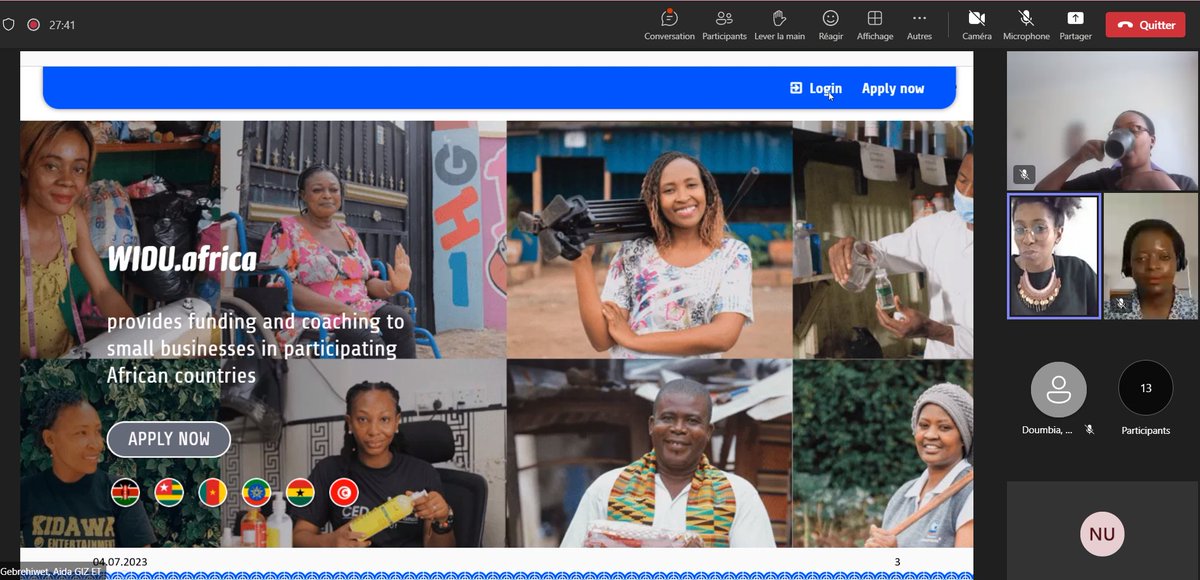Click the Login link in shared slide
This screenshot has height=580, width=1200.
point(825,88)
